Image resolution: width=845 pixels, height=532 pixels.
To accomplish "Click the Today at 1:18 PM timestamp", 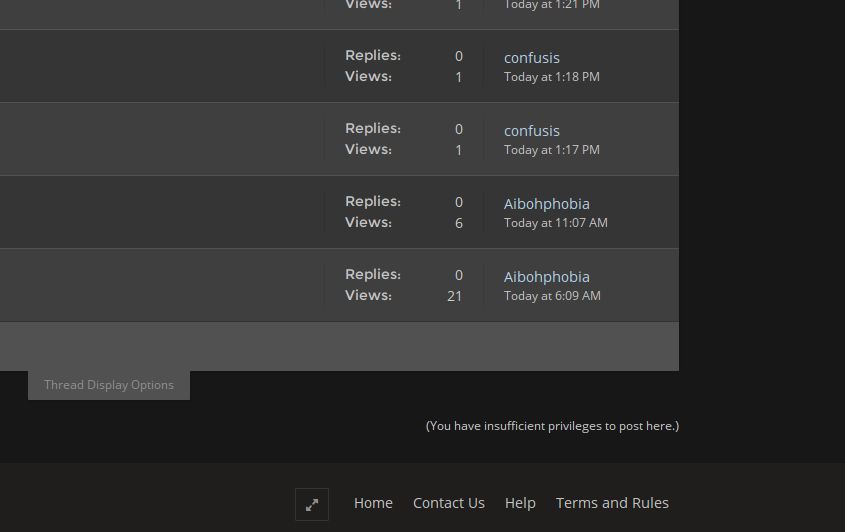I will point(552,77).
